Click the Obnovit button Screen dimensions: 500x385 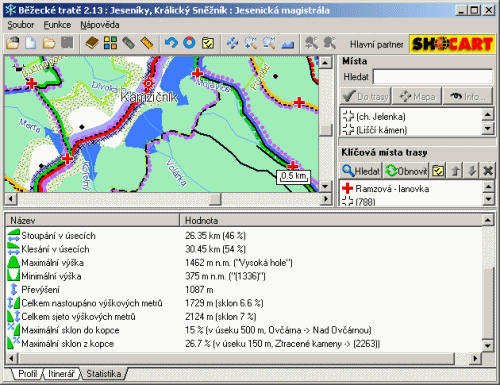click(406, 171)
